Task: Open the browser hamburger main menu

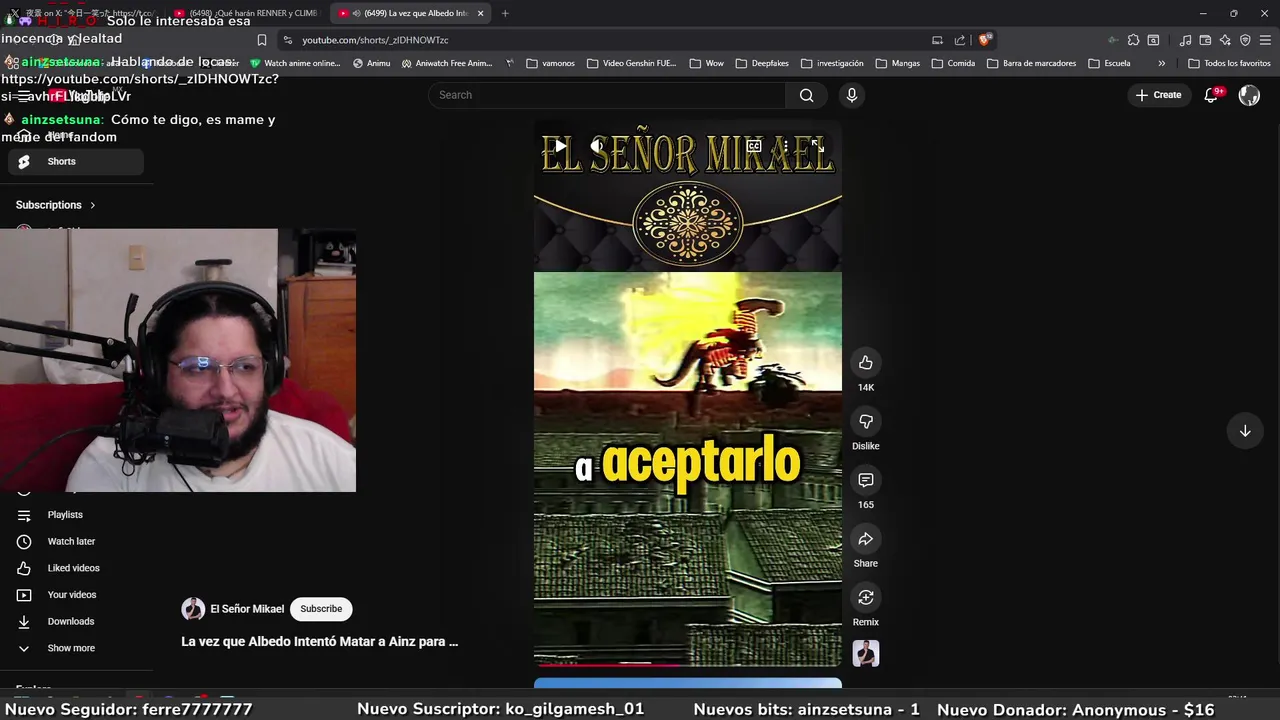Action: pos(1266,40)
